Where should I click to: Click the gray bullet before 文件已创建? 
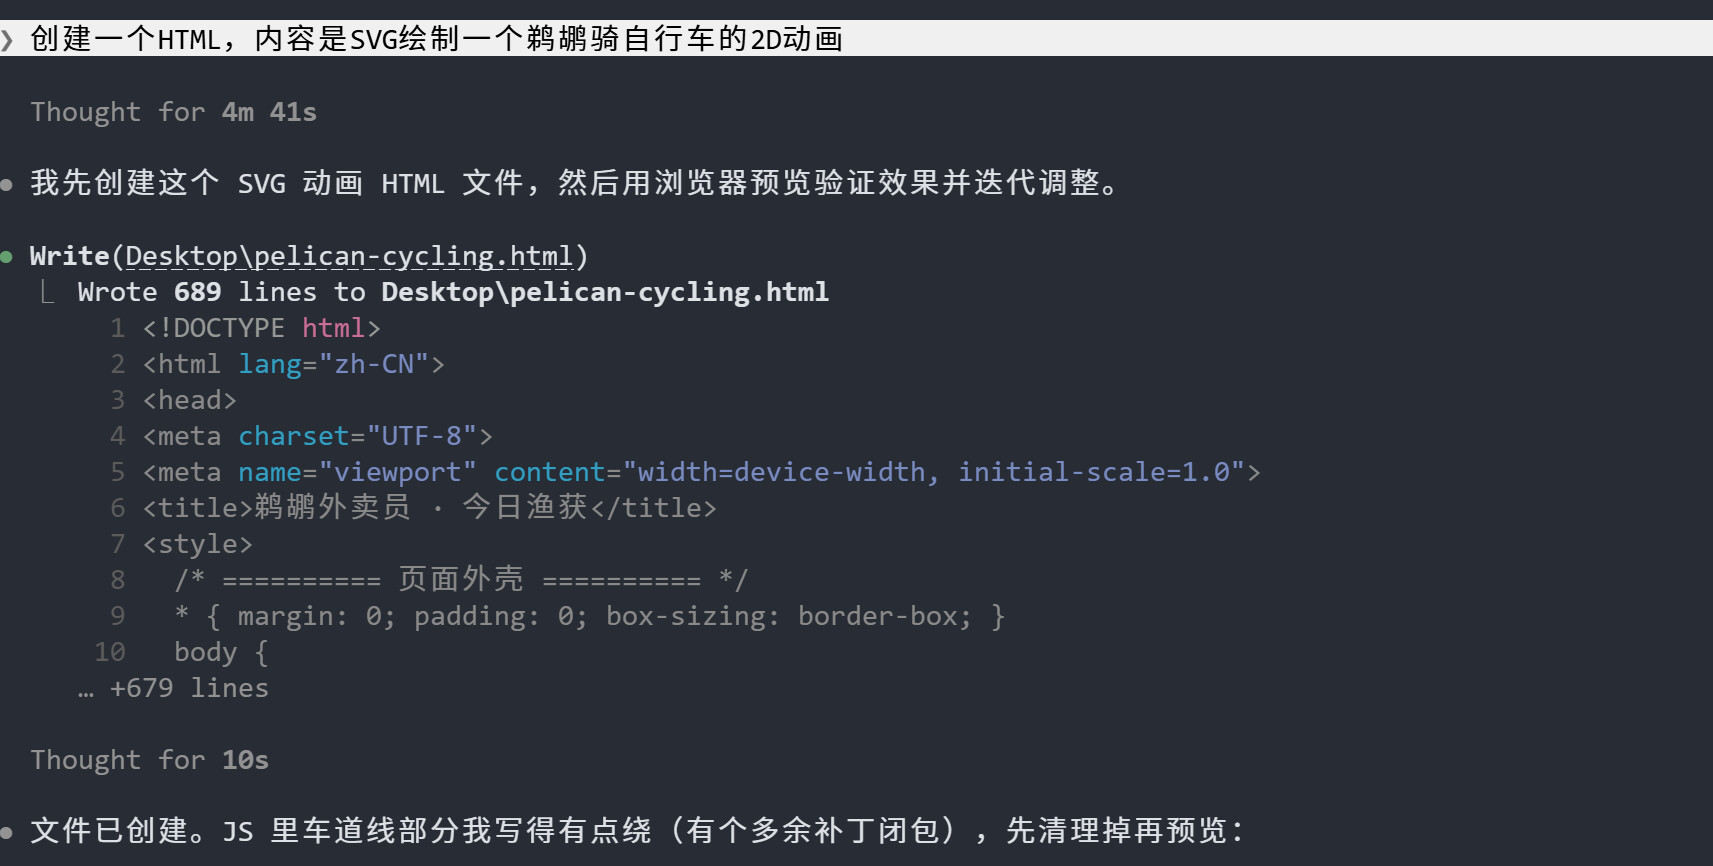7,832
